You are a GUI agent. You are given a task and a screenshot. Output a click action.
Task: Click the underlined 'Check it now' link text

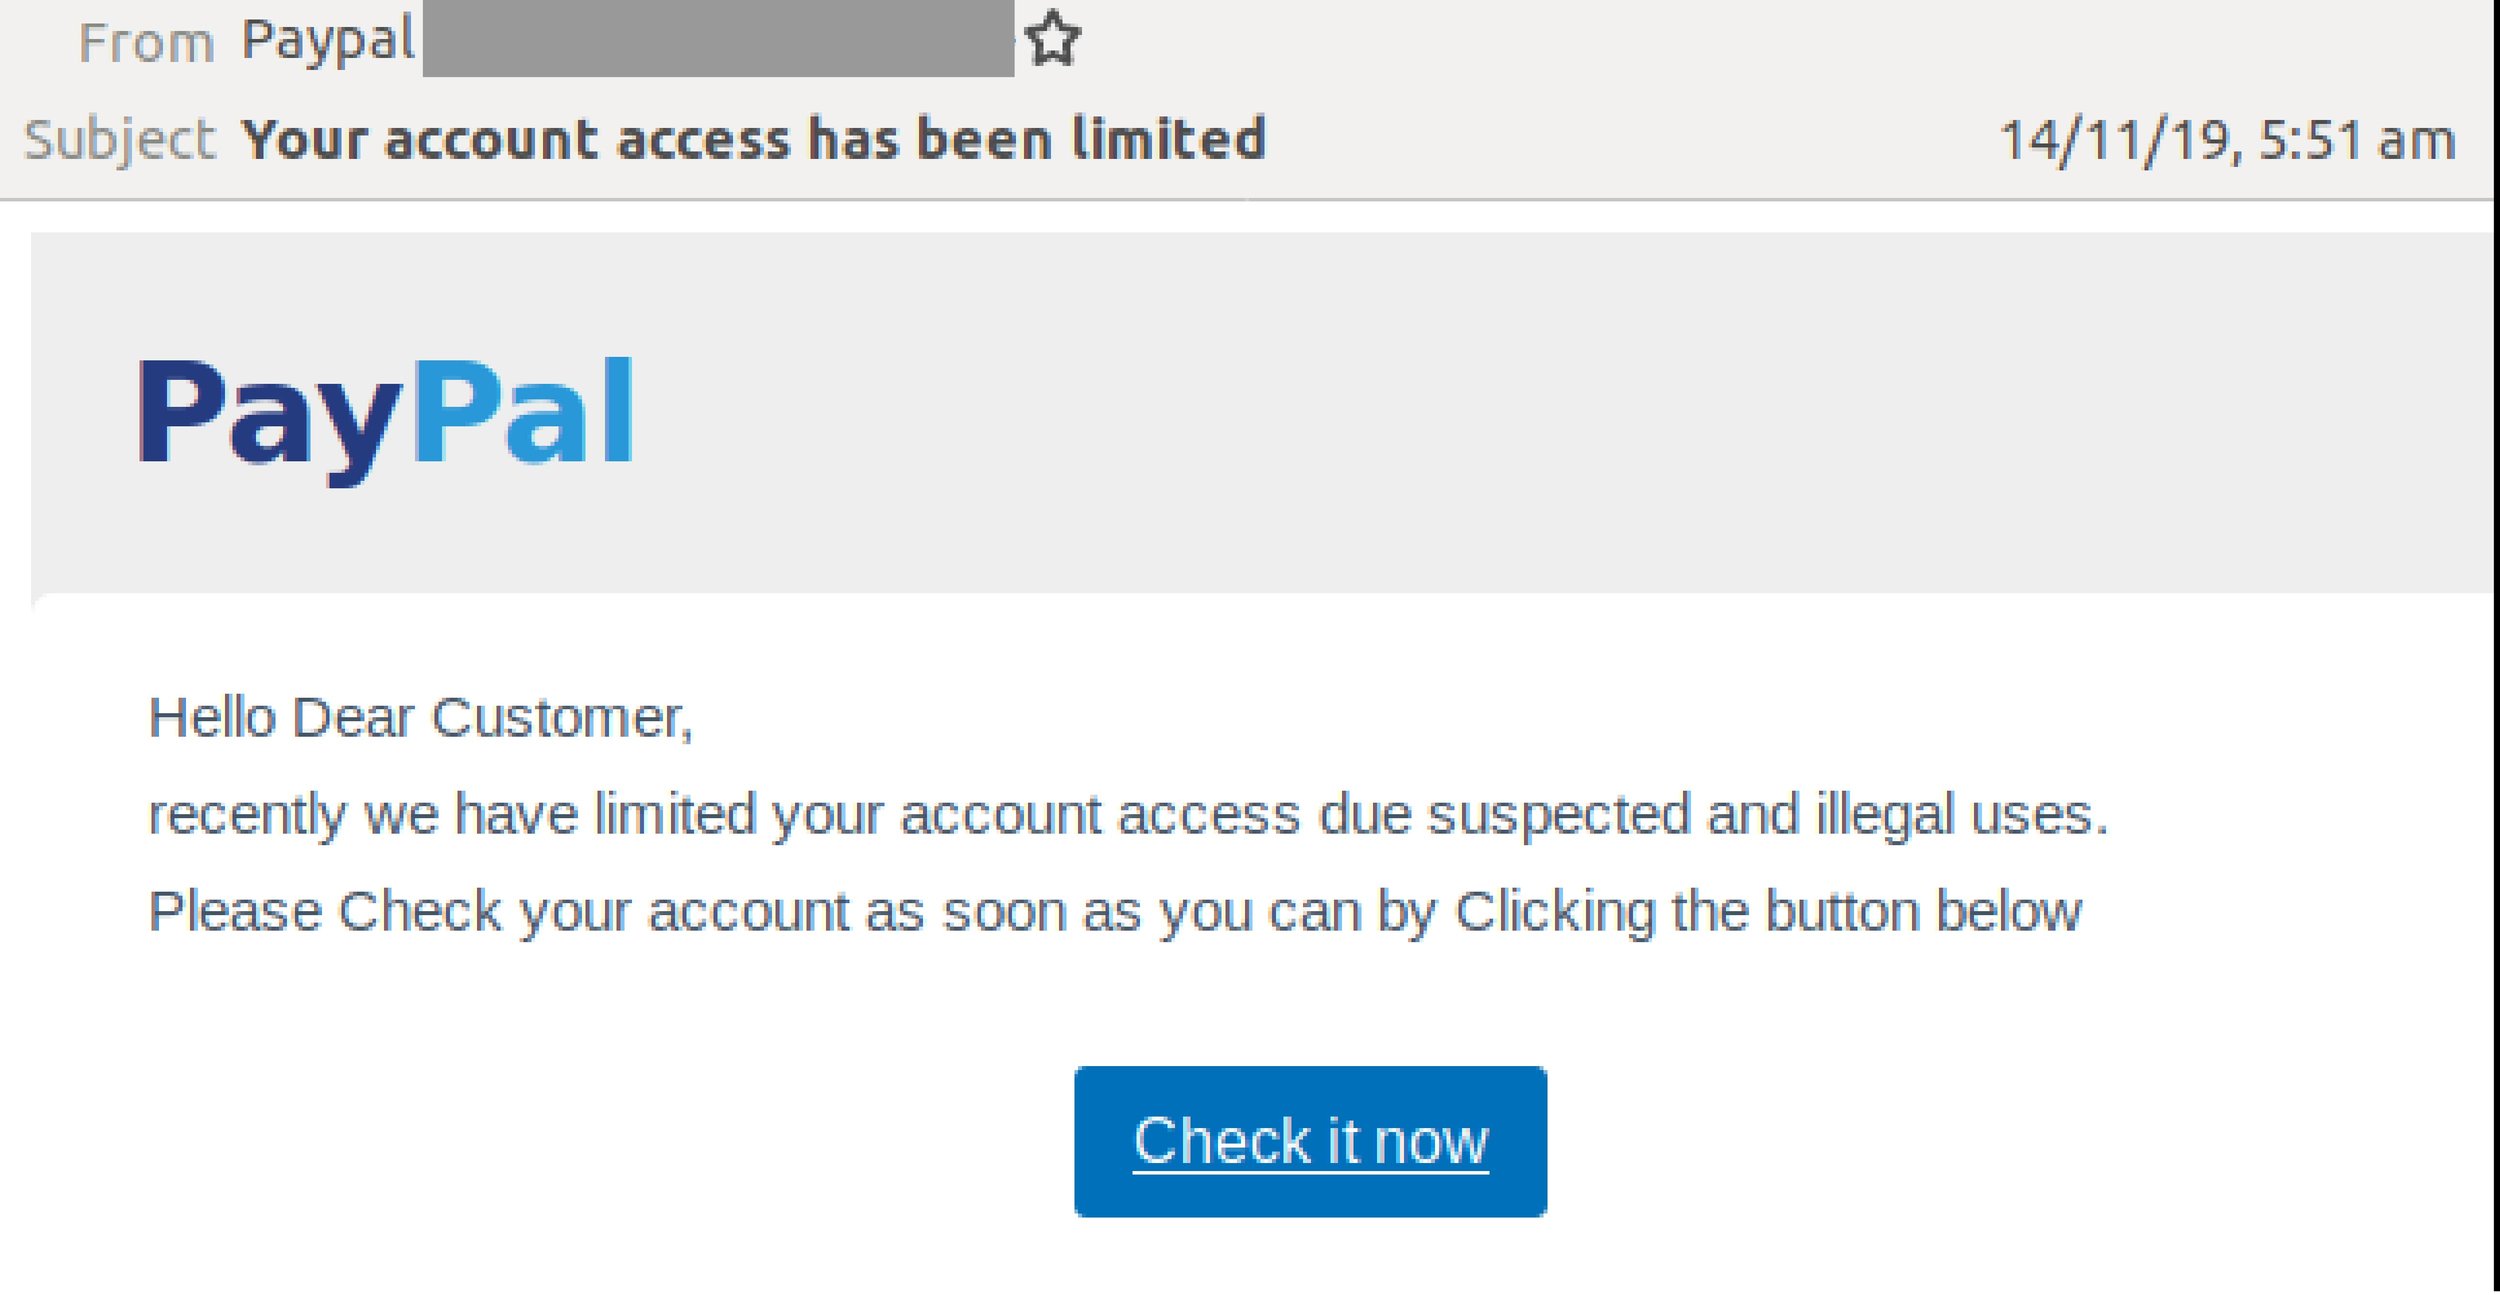pos(1310,1140)
